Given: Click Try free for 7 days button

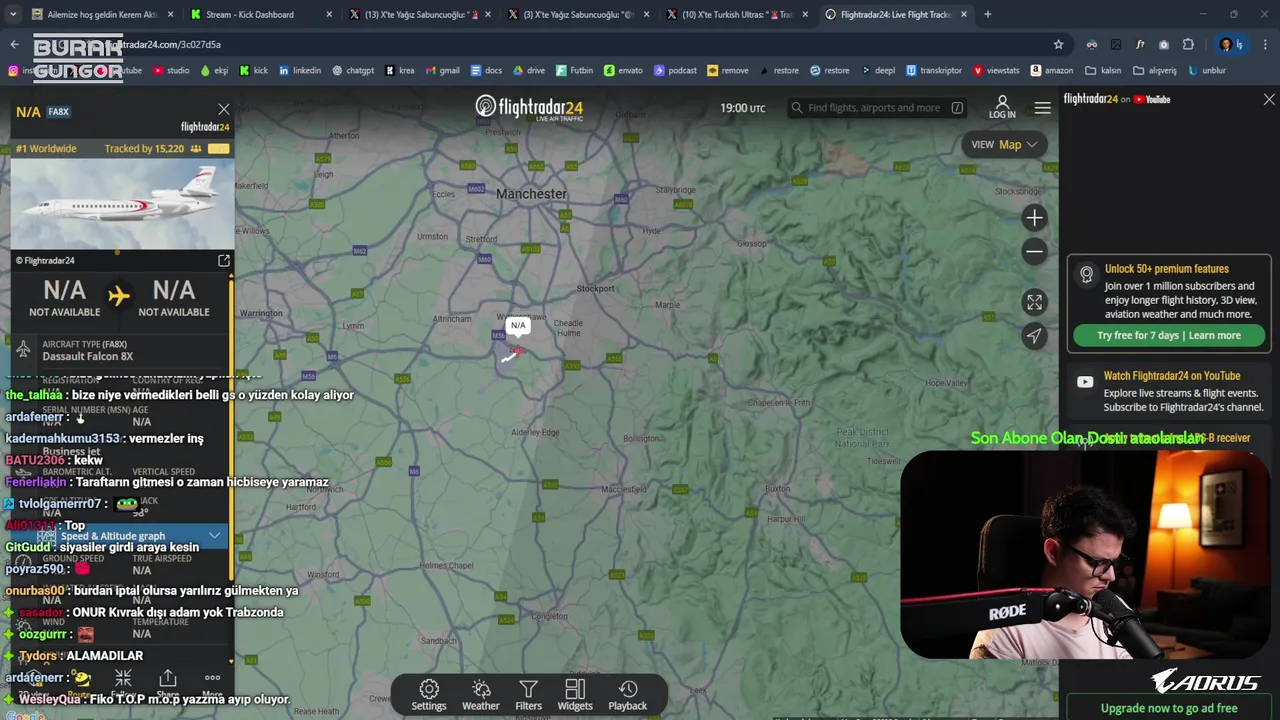Looking at the screenshot, I should coord(1169,336).
